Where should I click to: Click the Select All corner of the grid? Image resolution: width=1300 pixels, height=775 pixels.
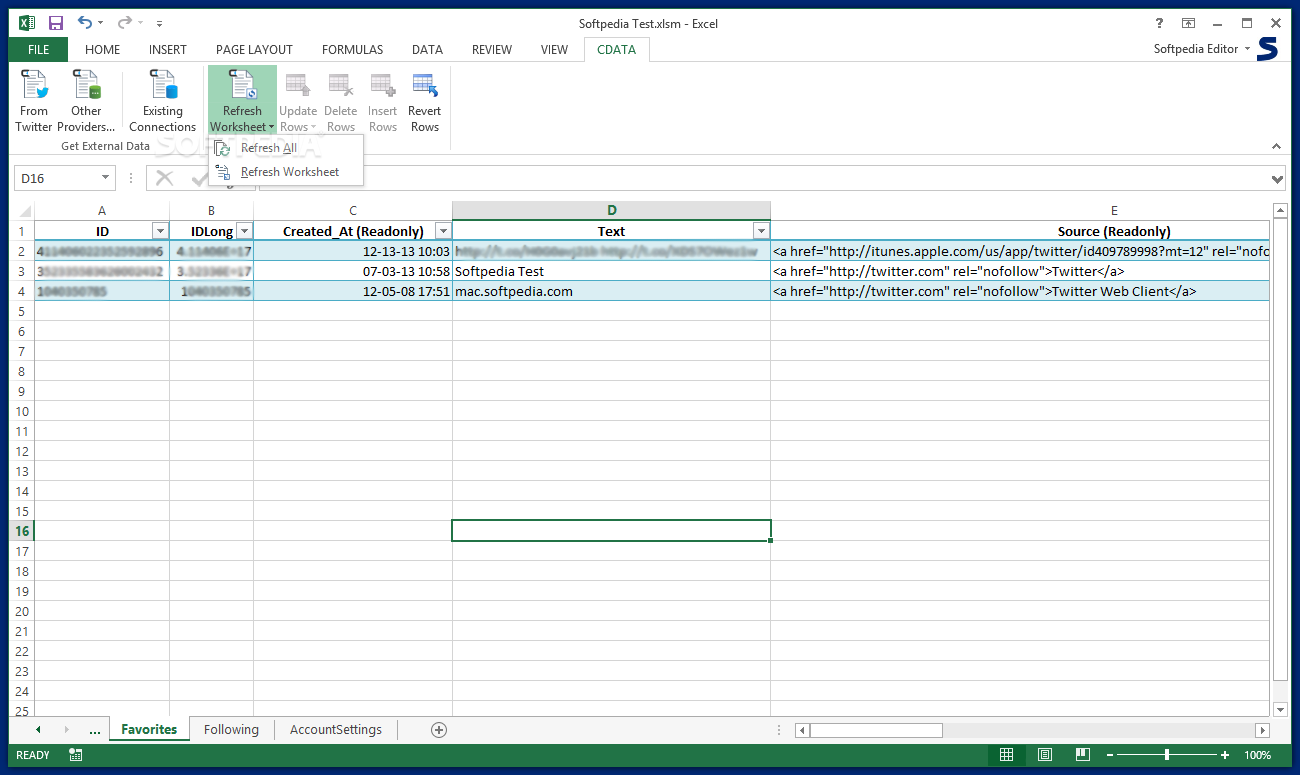point(22,211)
